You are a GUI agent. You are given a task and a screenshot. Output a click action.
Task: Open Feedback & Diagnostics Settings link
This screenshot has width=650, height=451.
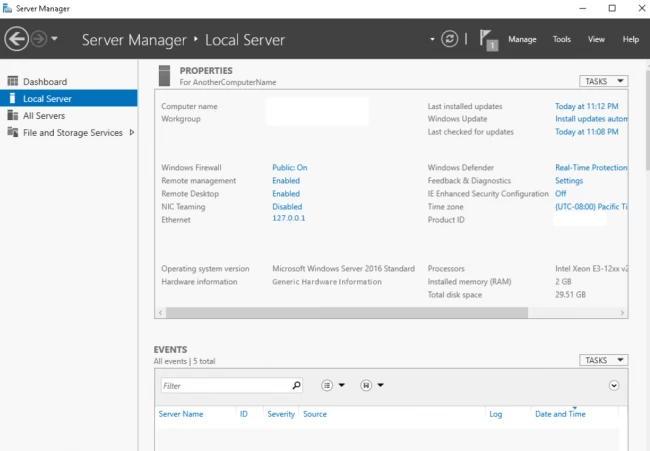(569, 180)
